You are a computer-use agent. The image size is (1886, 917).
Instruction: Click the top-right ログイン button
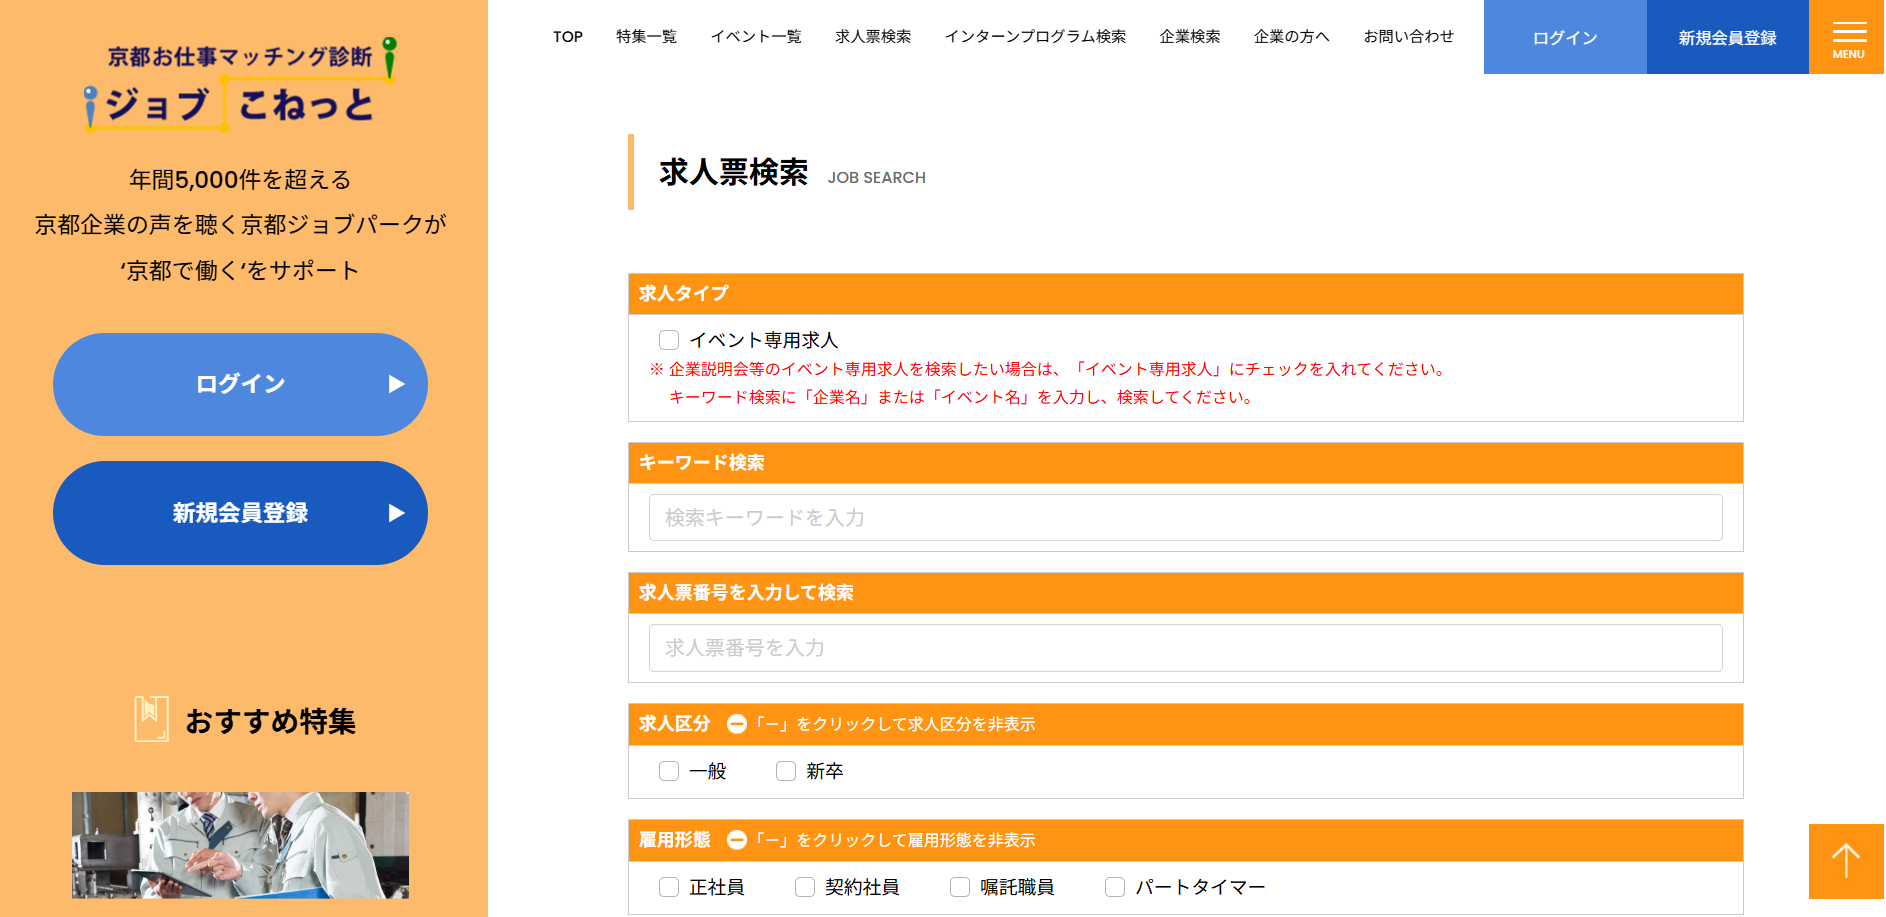1565,38
